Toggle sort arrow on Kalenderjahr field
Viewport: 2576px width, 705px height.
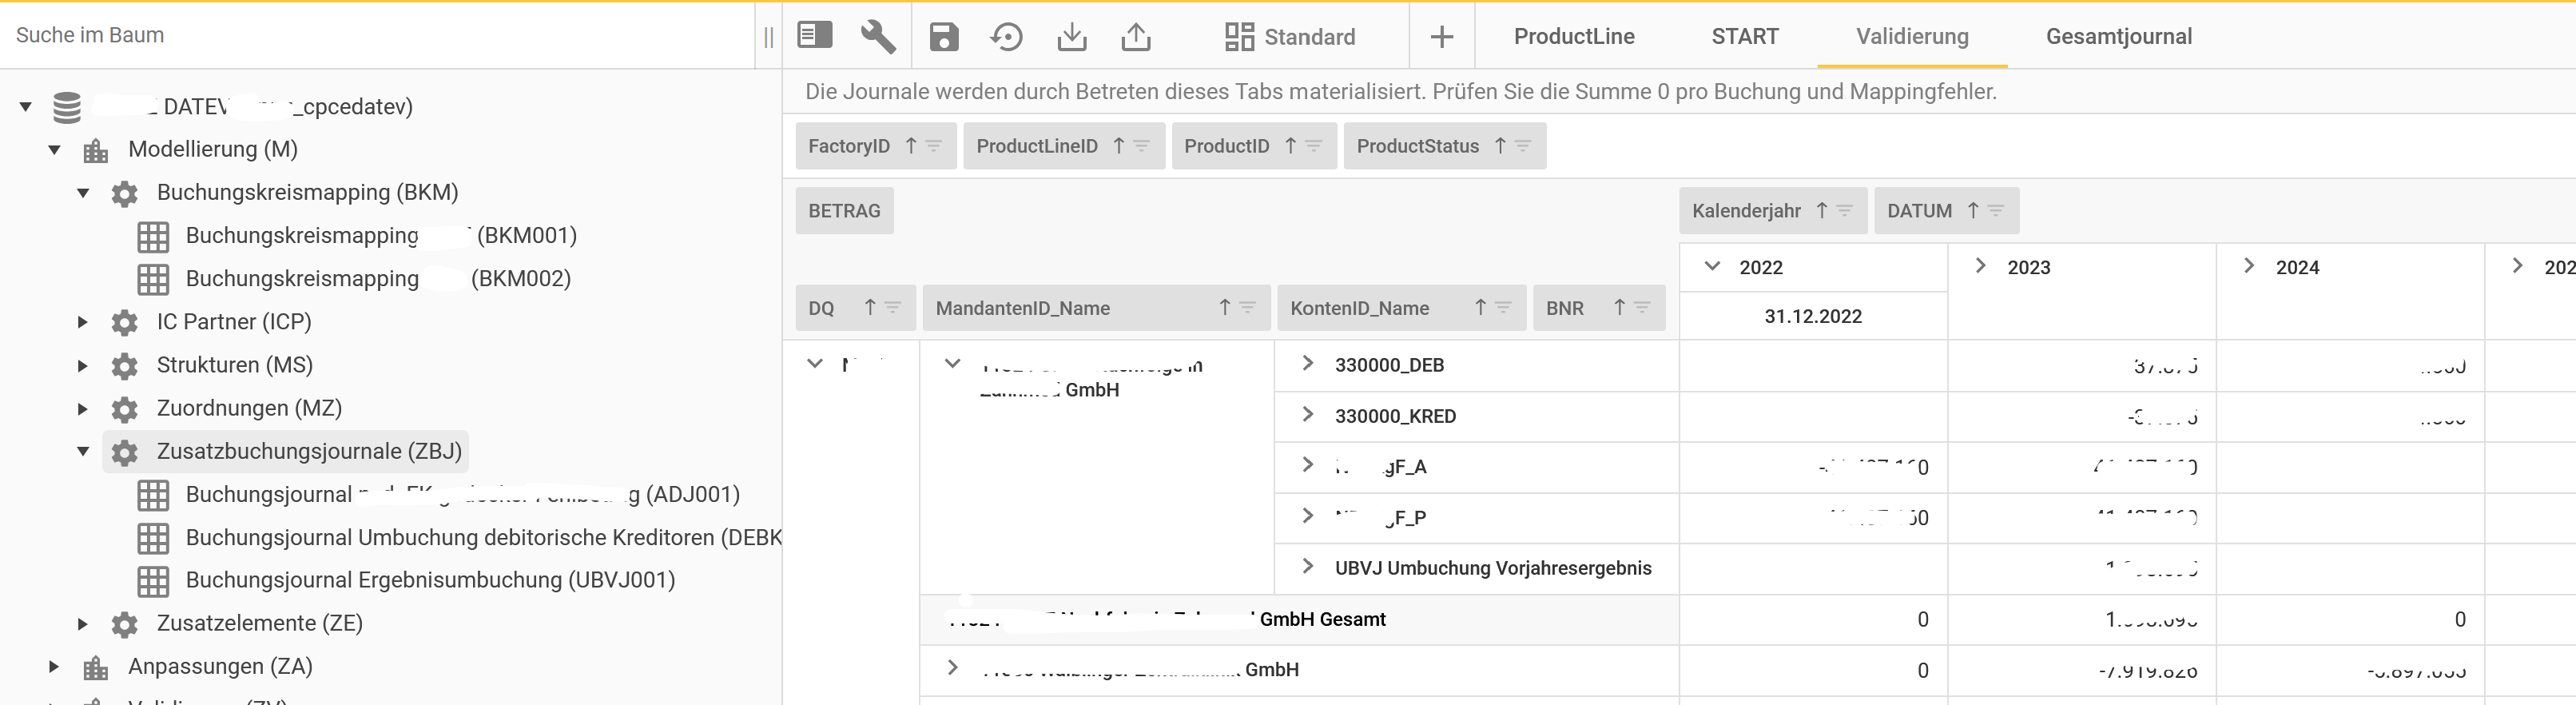(1821, 211)
